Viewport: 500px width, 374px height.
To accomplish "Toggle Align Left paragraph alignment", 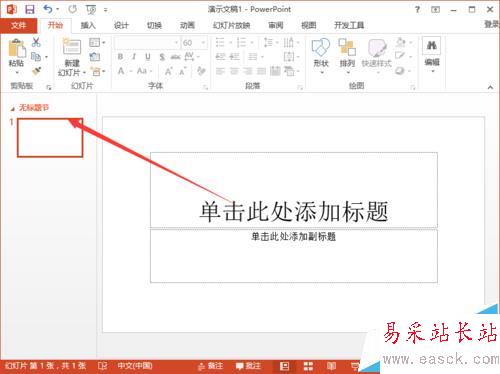I will pyautogui.click(x=220, y=71).
